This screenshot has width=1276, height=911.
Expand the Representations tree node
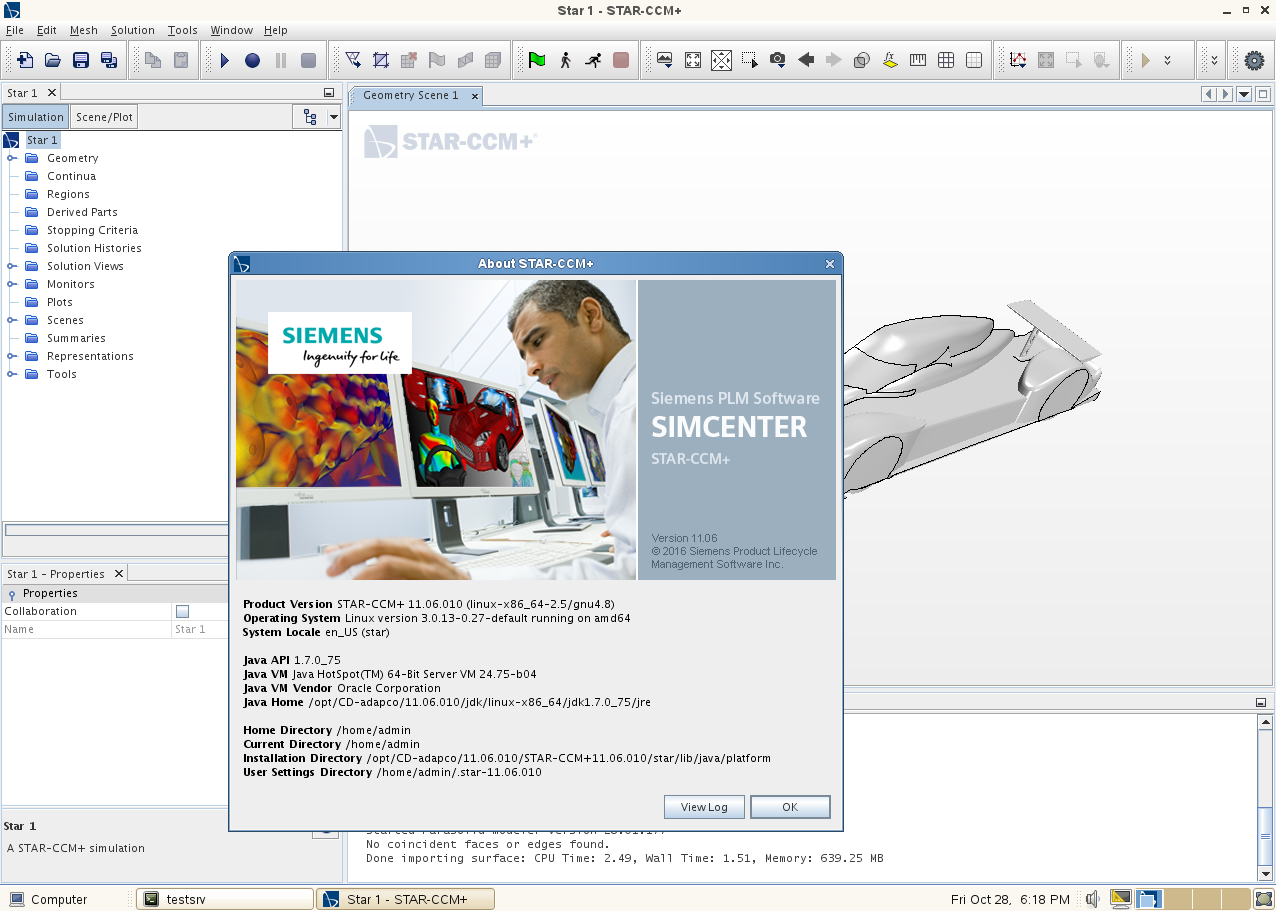12,356
